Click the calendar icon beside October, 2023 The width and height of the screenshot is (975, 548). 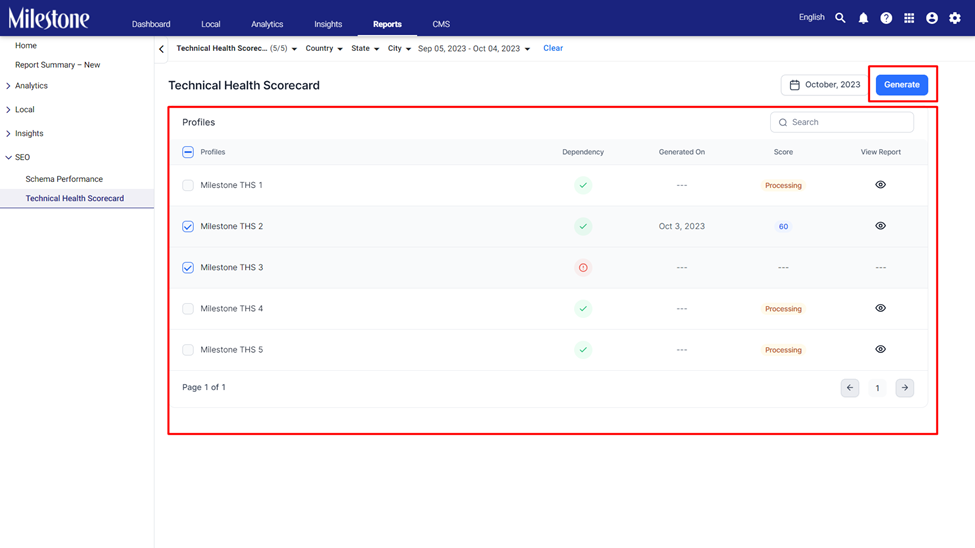pyautogui.click(x=794, y=85)
